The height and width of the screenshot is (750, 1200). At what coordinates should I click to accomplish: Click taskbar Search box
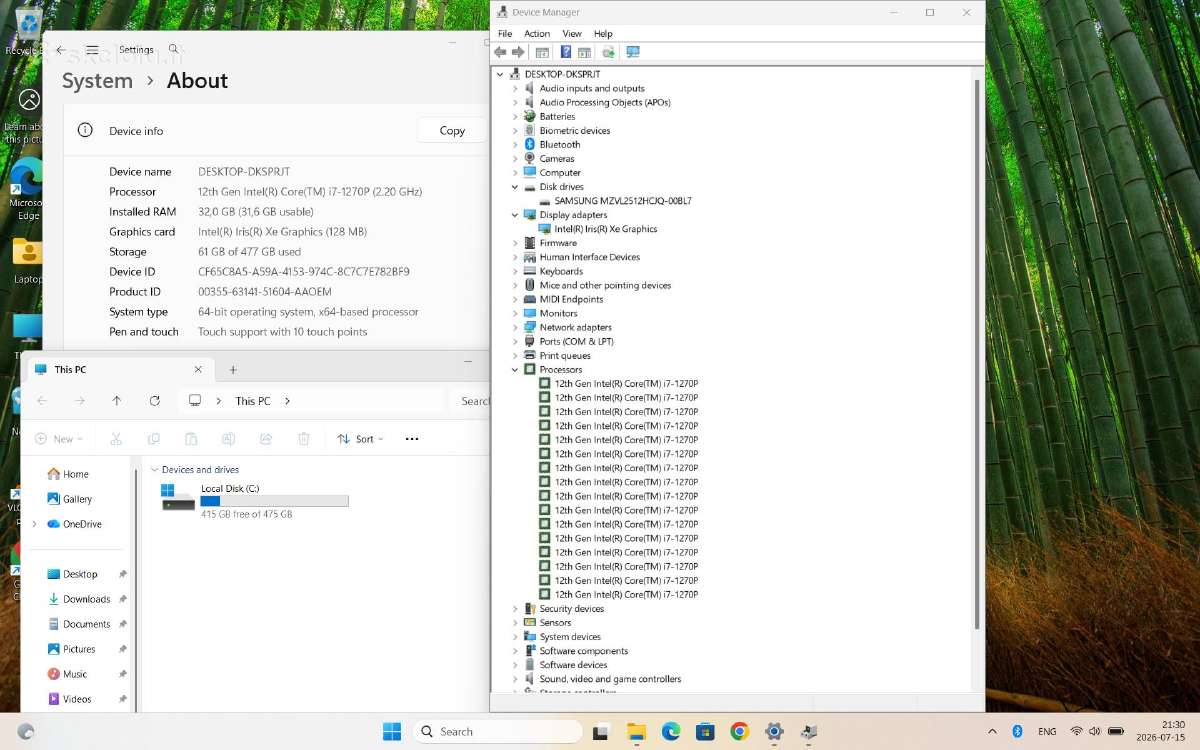497,731
